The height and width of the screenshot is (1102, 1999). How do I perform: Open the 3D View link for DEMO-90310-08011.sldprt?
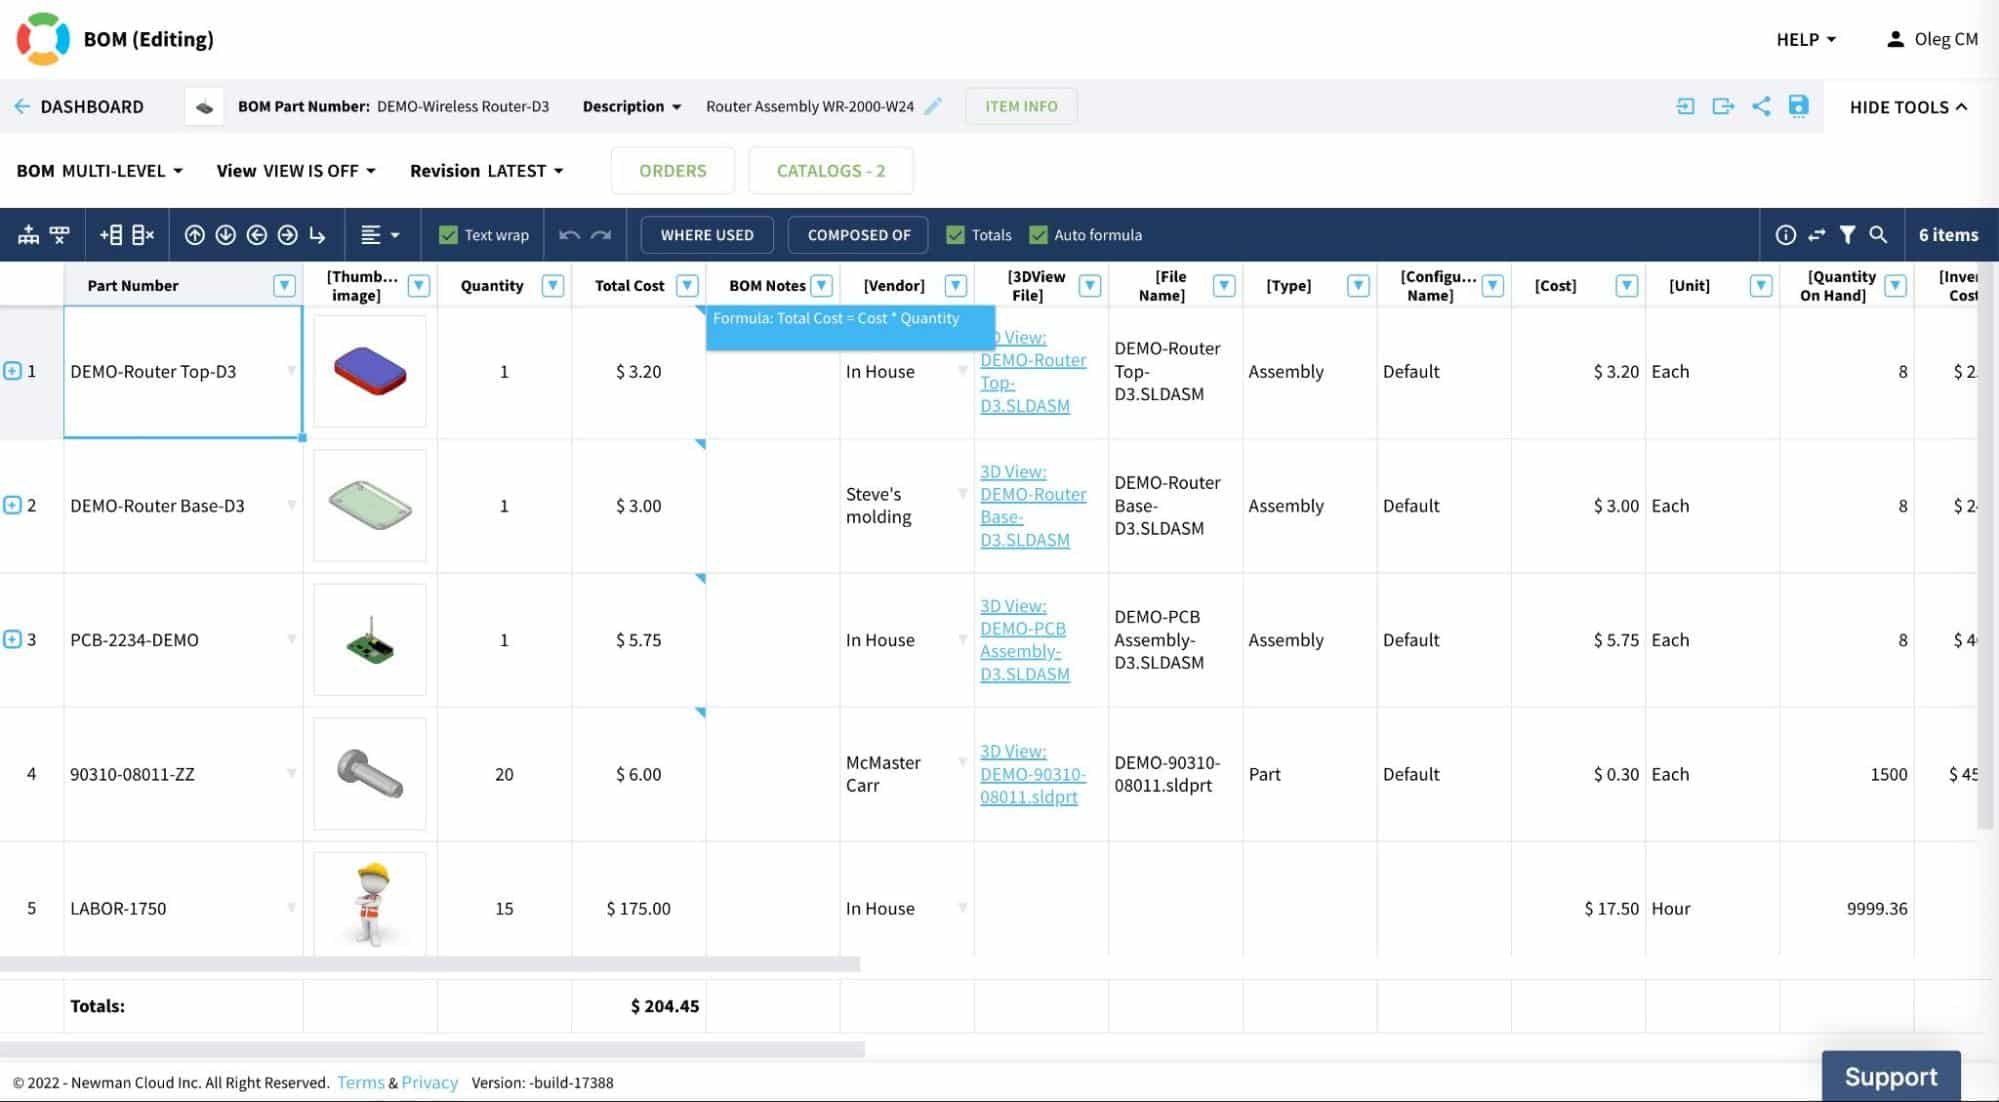[x=1033, y=774]
